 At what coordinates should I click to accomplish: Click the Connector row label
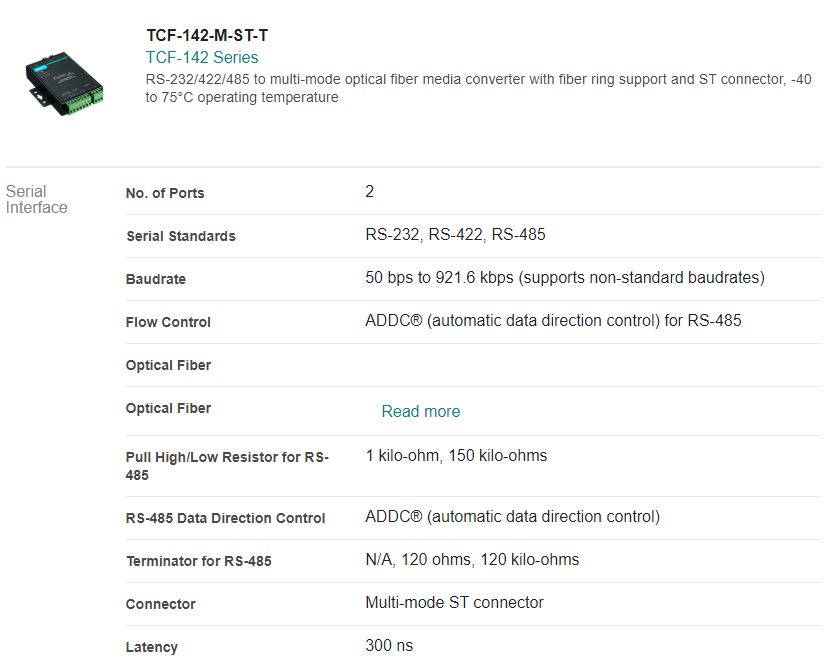click(x=161, y=604)
